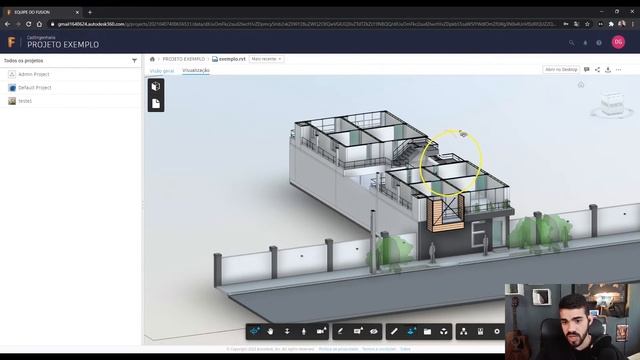The width and height of the screenshot is (640, 360).
Task: Switch to the 'Visão geral' tab
Action: [162, 71]
